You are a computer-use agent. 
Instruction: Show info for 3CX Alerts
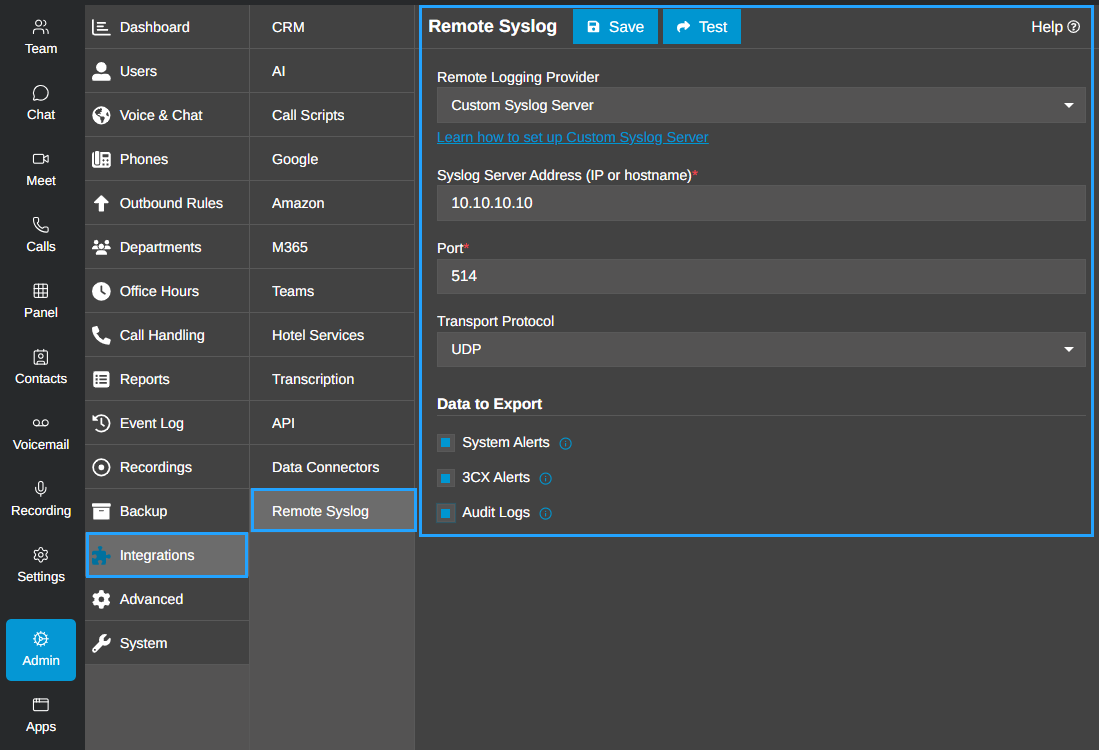pyautogui.click(x=545, y=479)
